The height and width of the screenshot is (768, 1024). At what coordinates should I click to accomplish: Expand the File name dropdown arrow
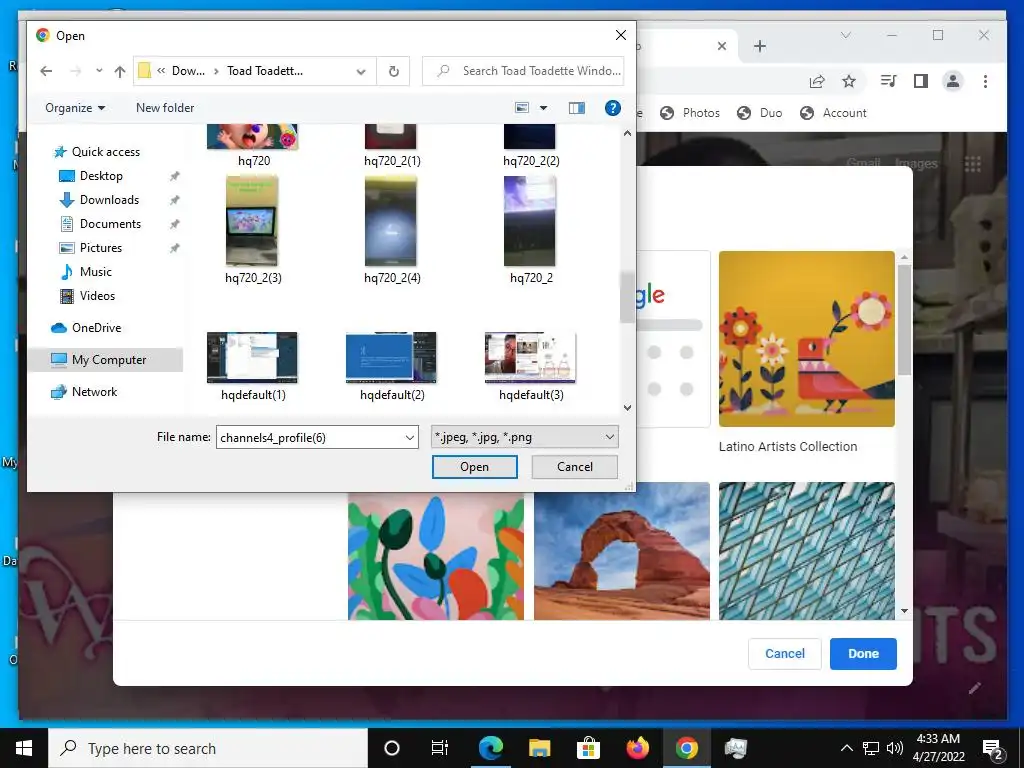coord(409,438)
